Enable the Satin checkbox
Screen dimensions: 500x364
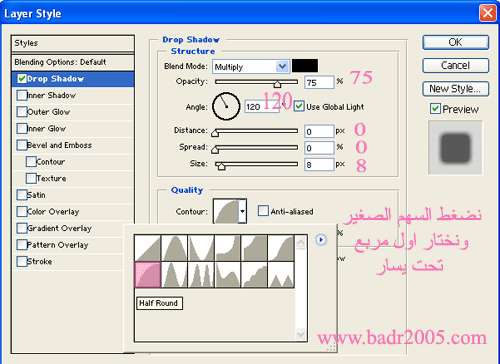click(x=22, y=195)
